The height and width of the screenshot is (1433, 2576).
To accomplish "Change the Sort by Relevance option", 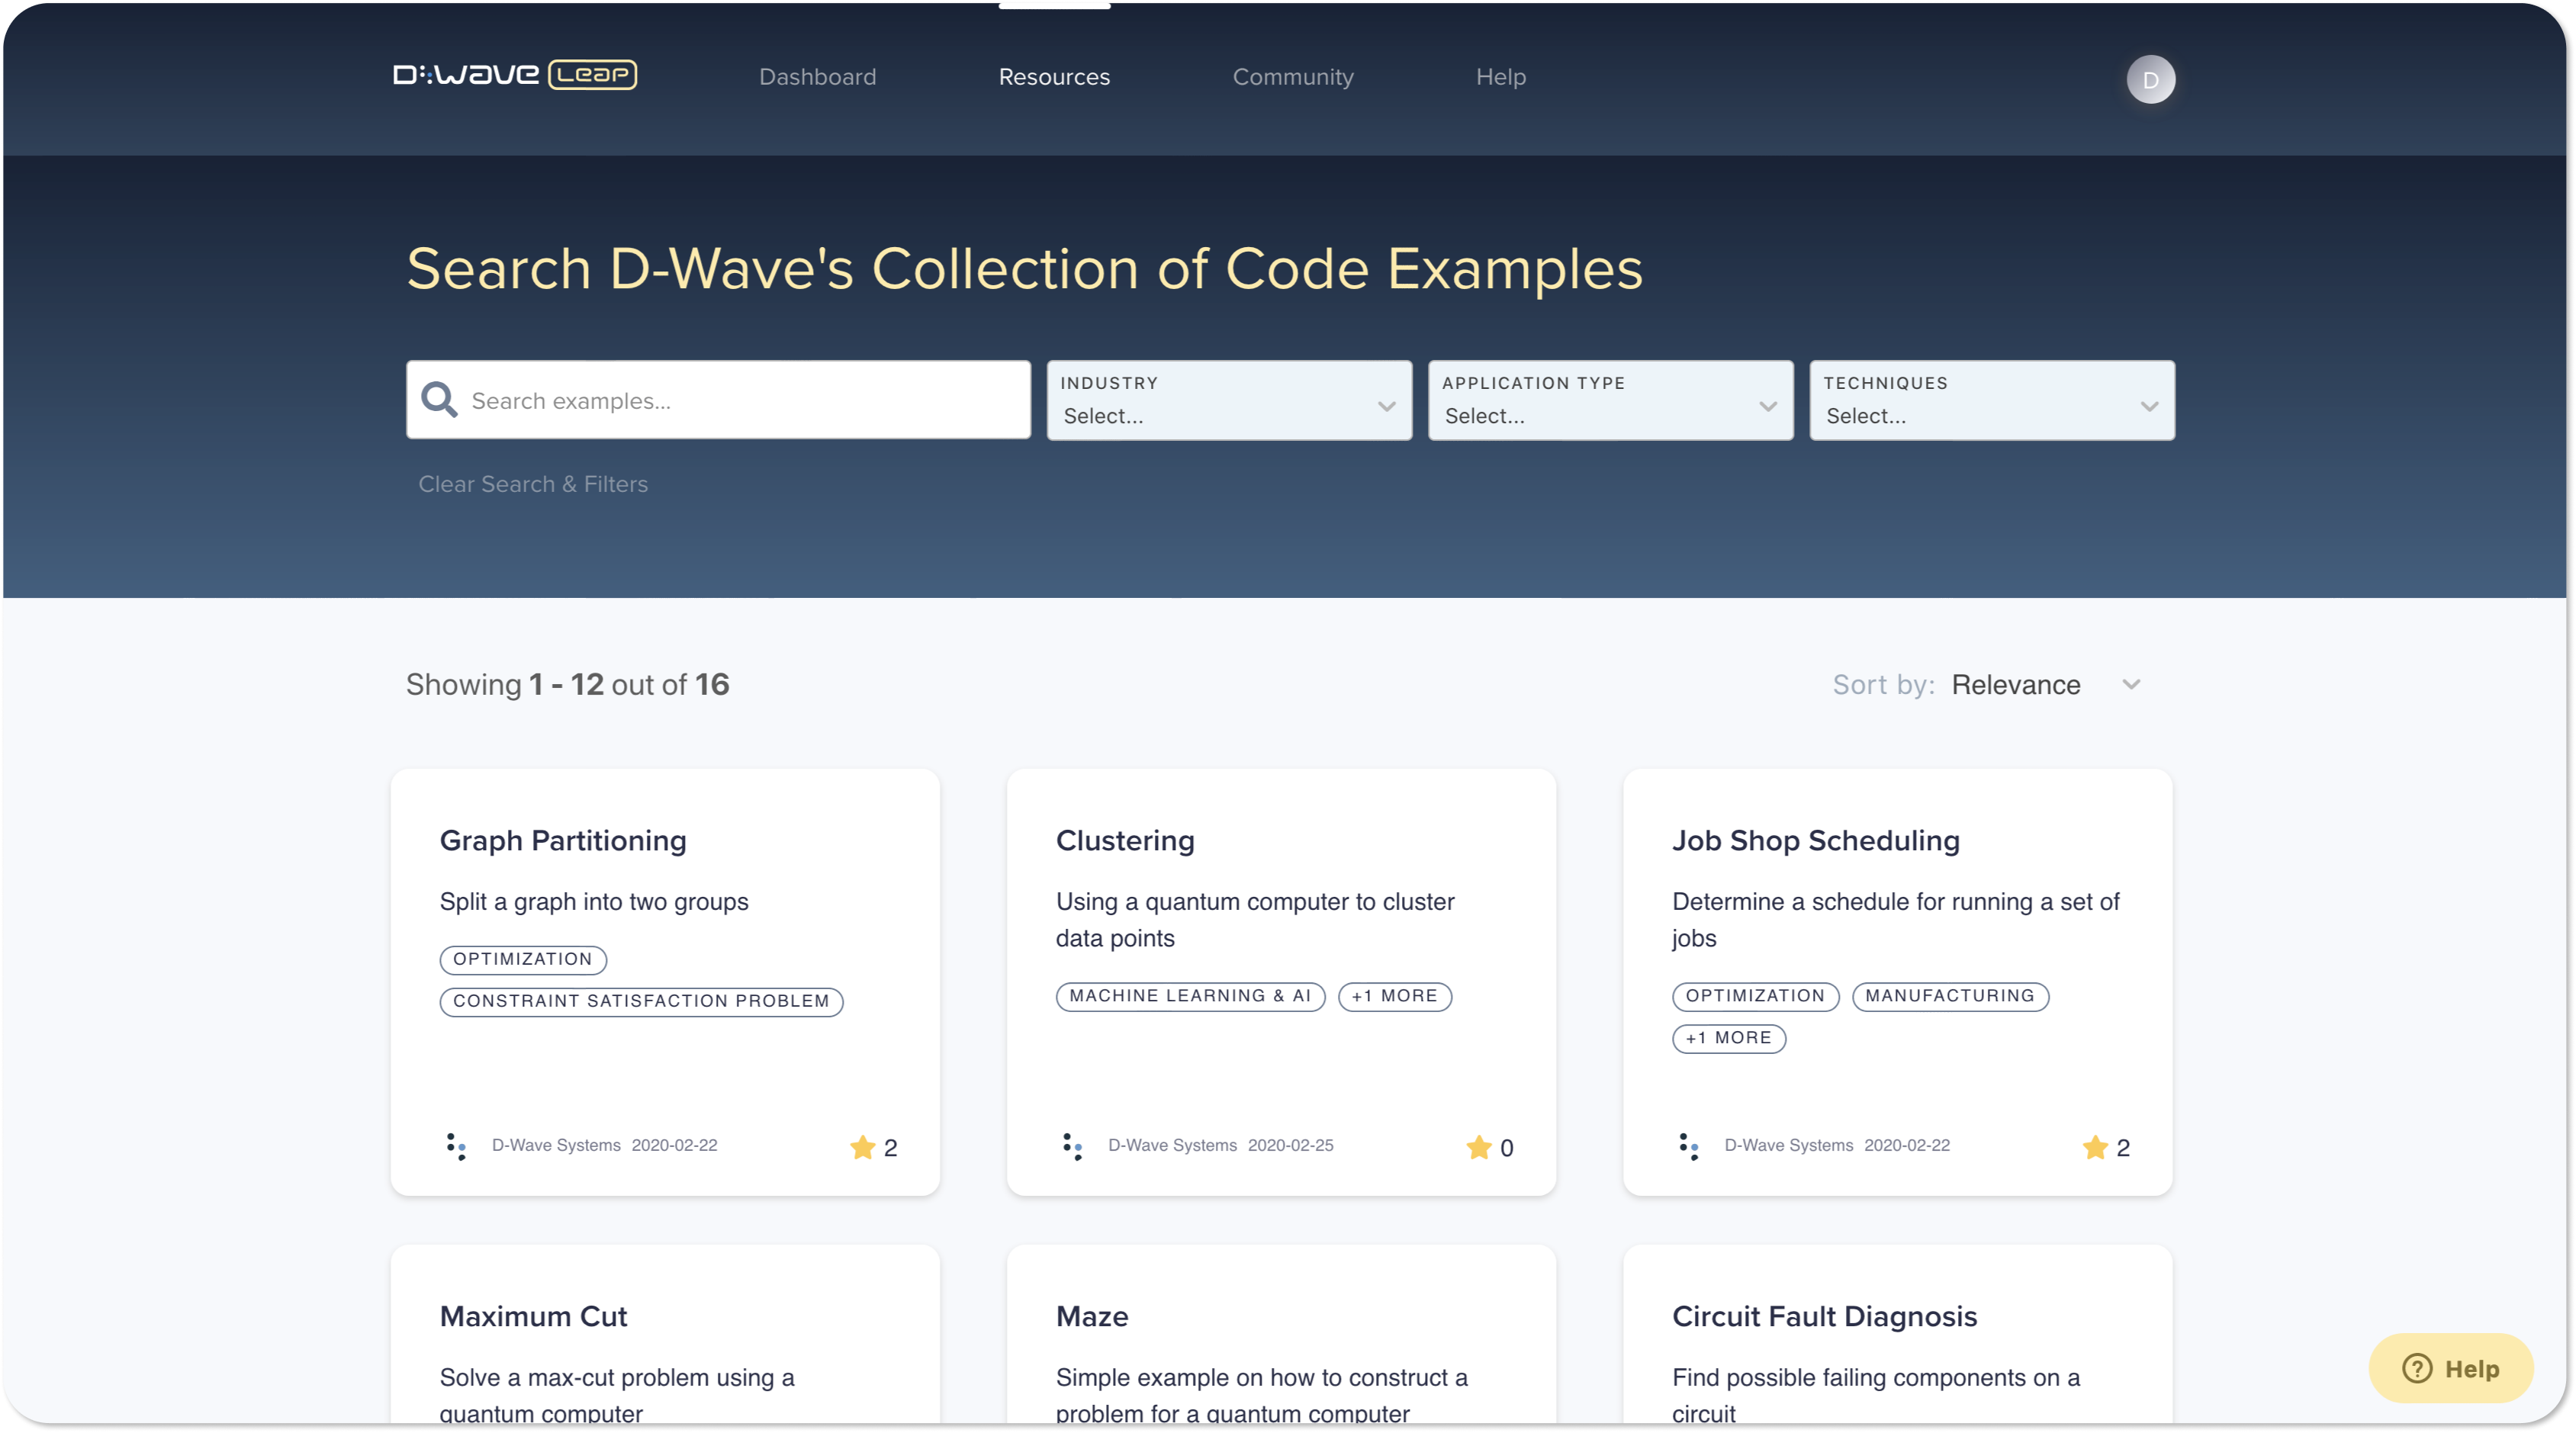I will coord(2046,684).
